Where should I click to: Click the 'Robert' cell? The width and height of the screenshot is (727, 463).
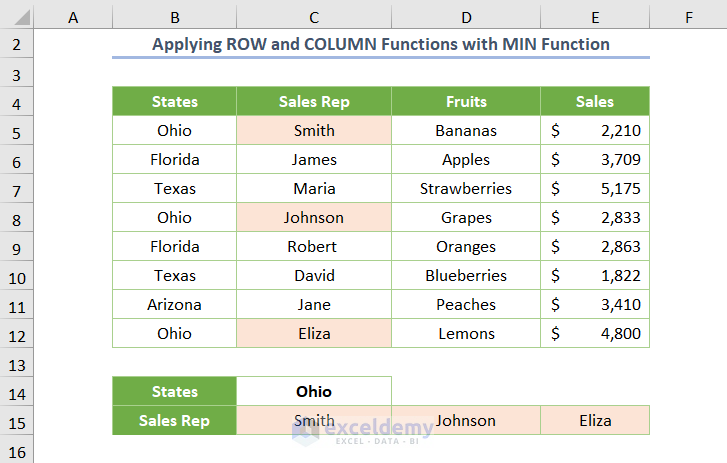[314, 247]
